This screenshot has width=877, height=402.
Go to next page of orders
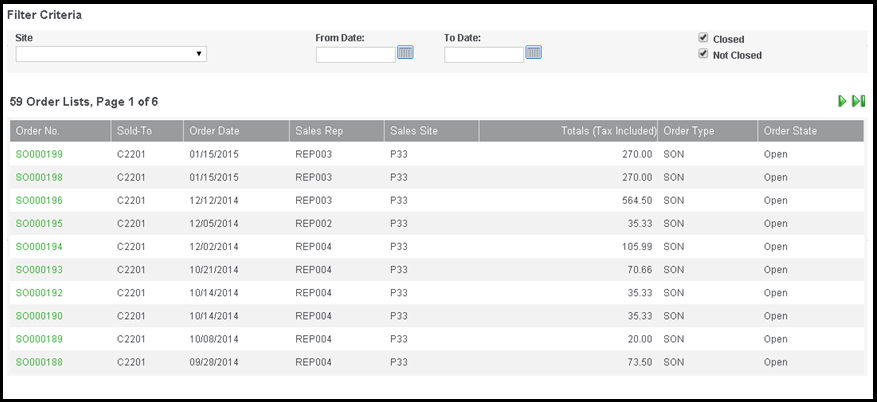point(843,101)
